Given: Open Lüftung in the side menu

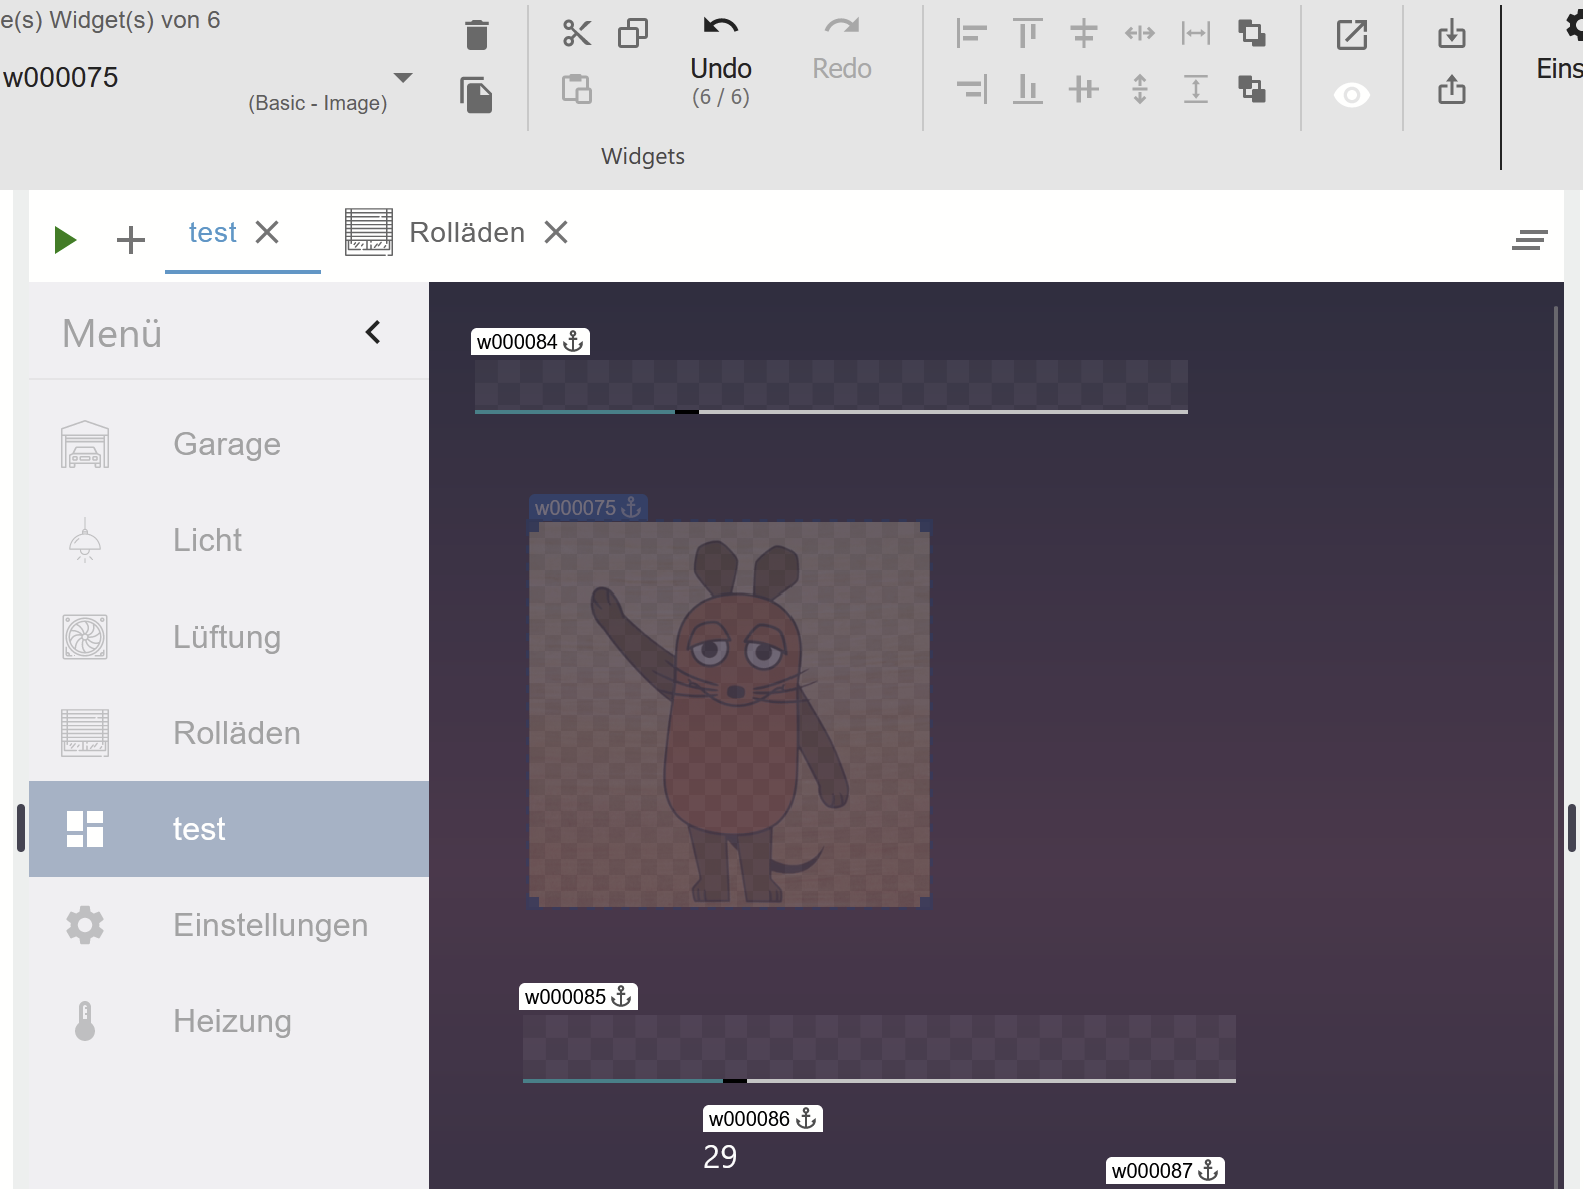Looking at the screenshot, I should point(229,637).
